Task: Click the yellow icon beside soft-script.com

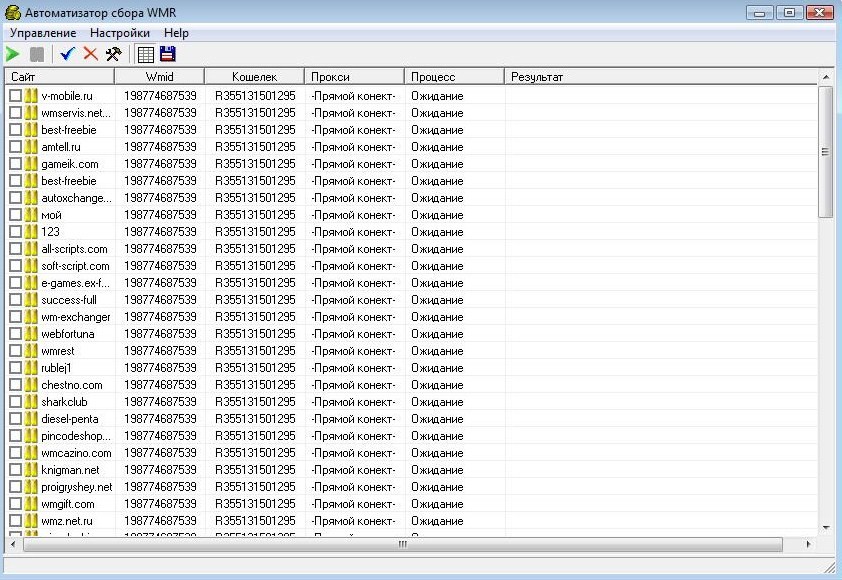Action: pyautogui.click(x=31, y=266)
